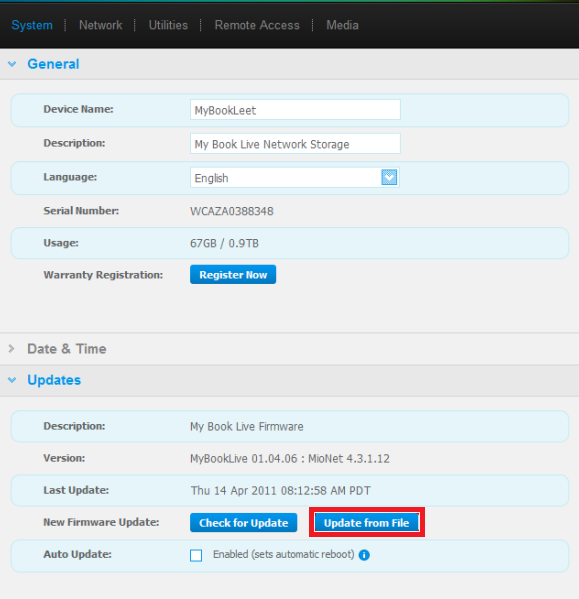Viewport: 579px width, 599px height.
Task: Open the System tab
Action: tap(32, 25)
